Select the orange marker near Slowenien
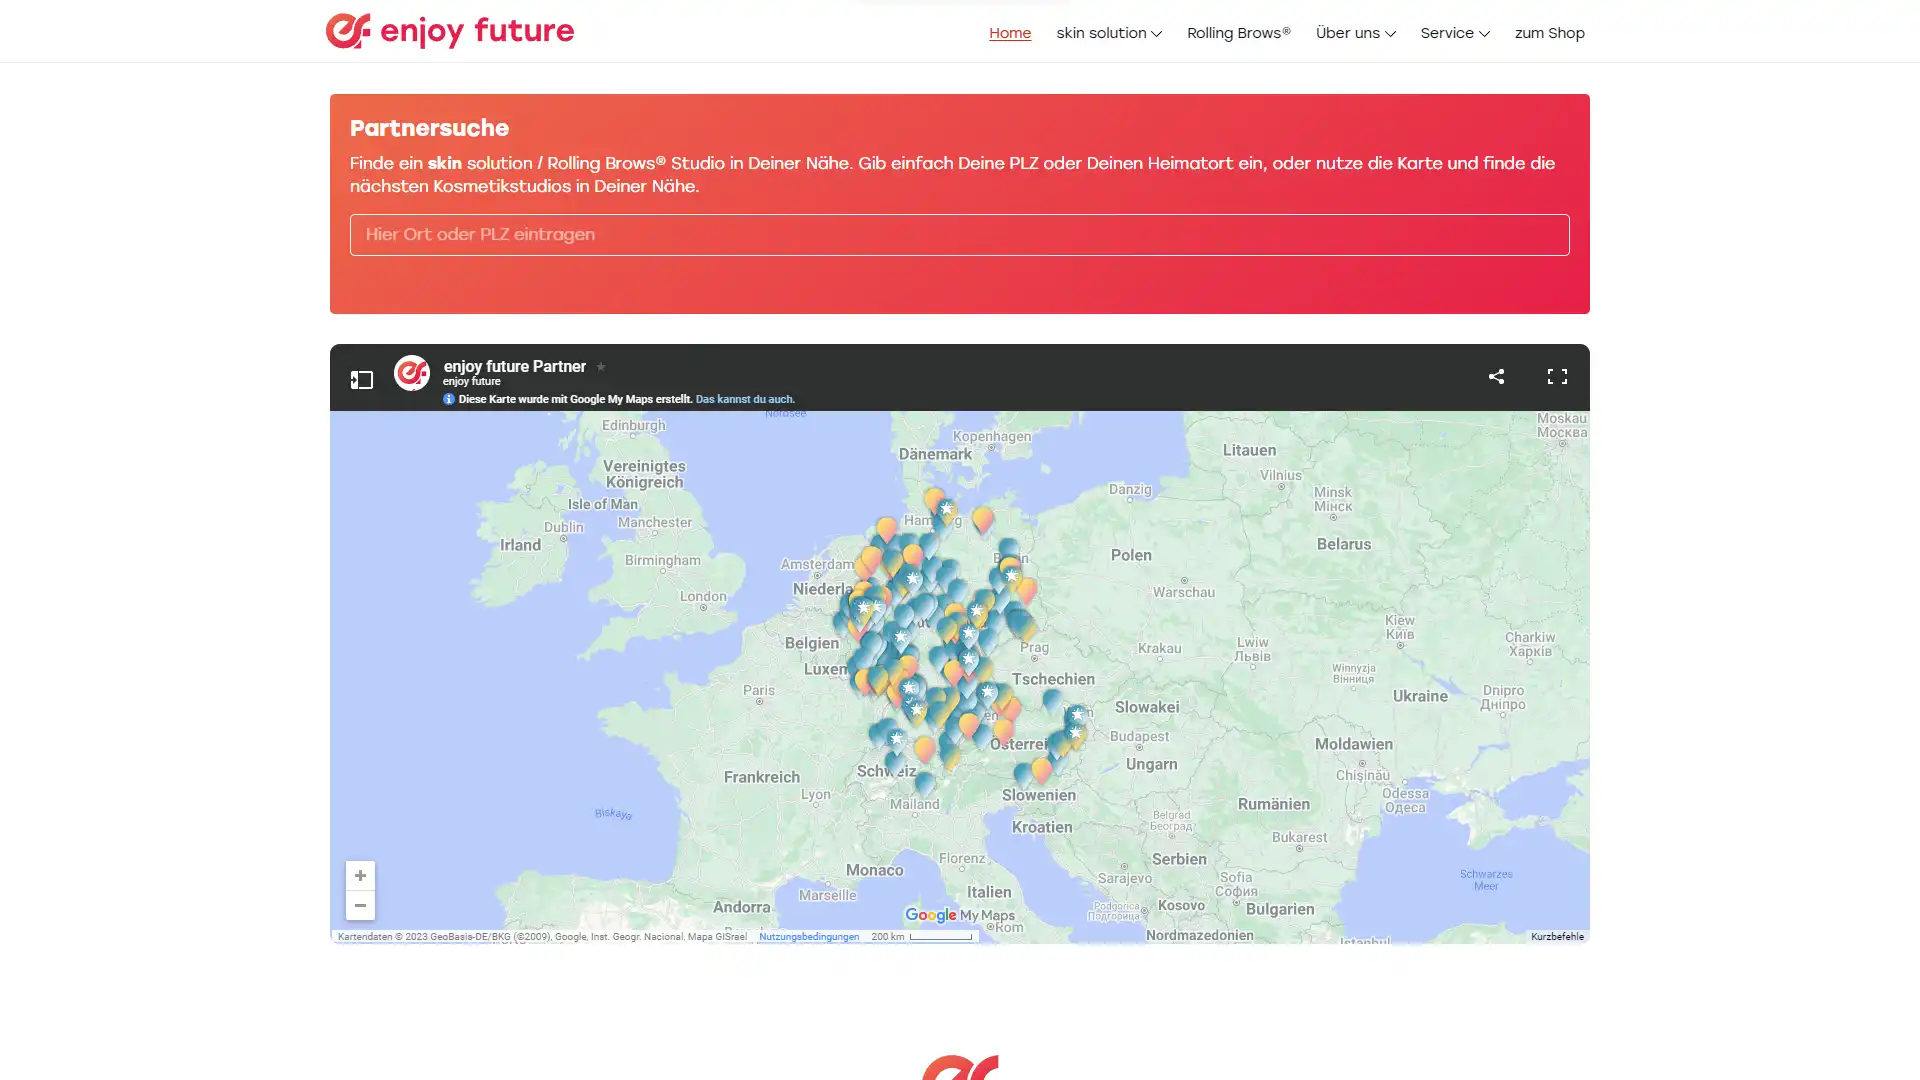The width and height of the screenshot is (1920, 1080). click(1042, 769)
